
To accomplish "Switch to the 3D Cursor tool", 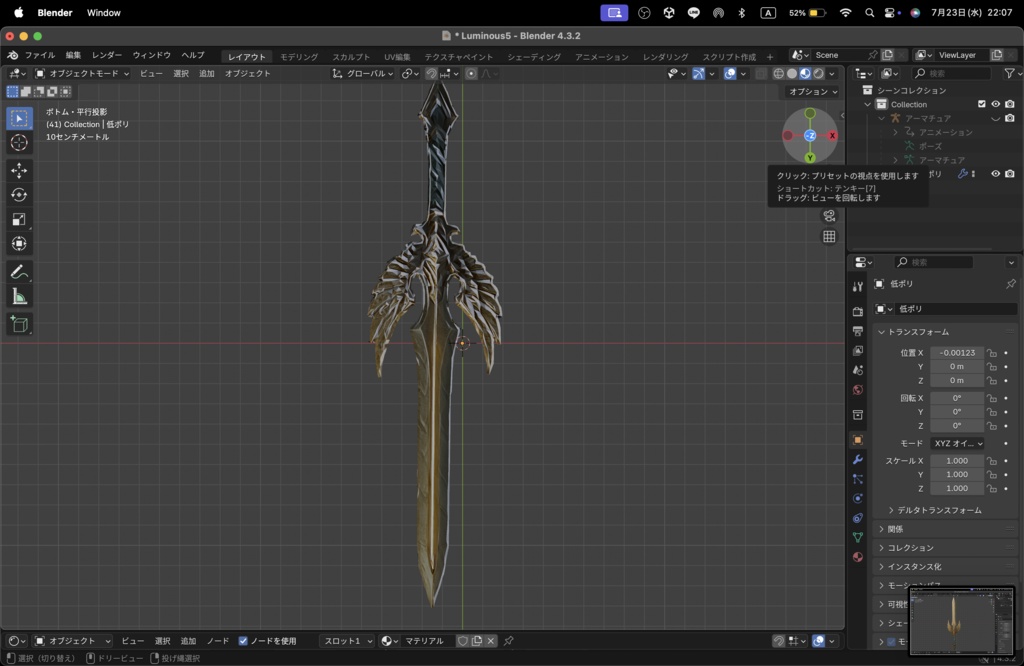I will coord(20,143).
